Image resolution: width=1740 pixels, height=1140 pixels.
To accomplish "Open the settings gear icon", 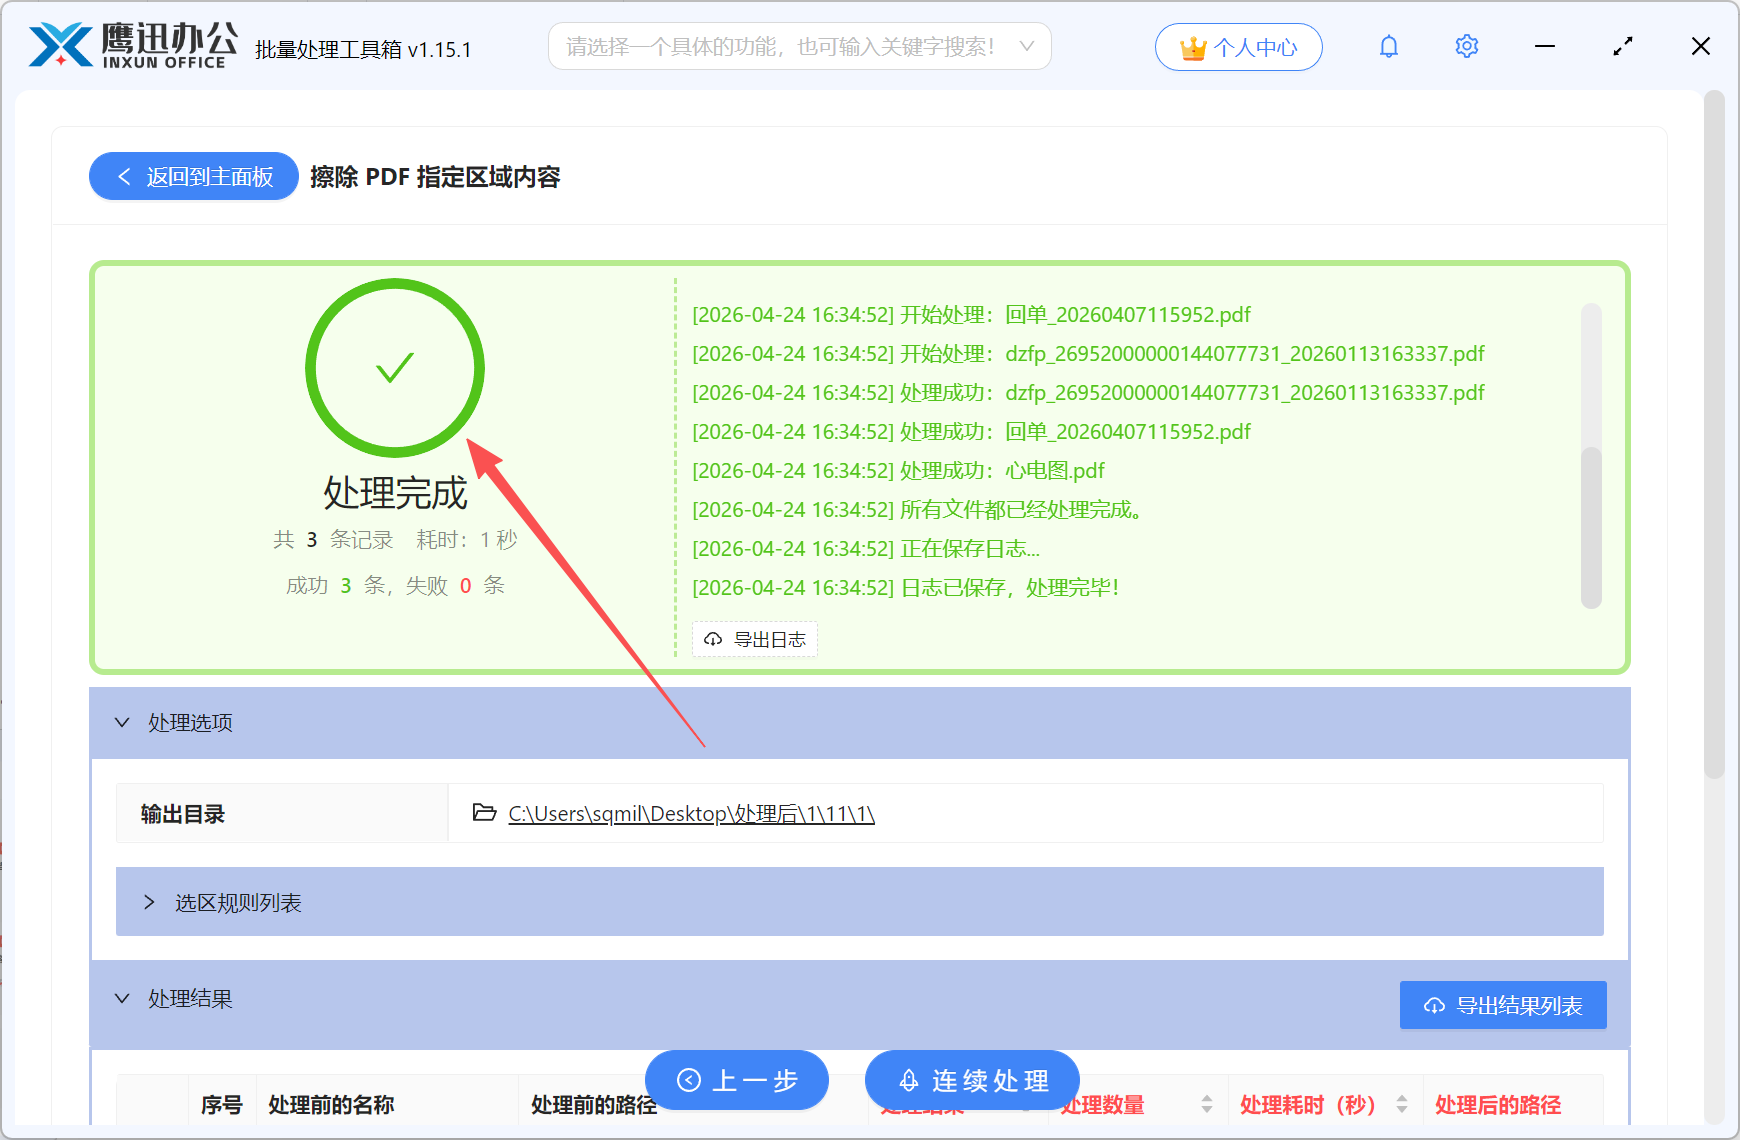I will pyautogui.click(x=1466, y=45).
